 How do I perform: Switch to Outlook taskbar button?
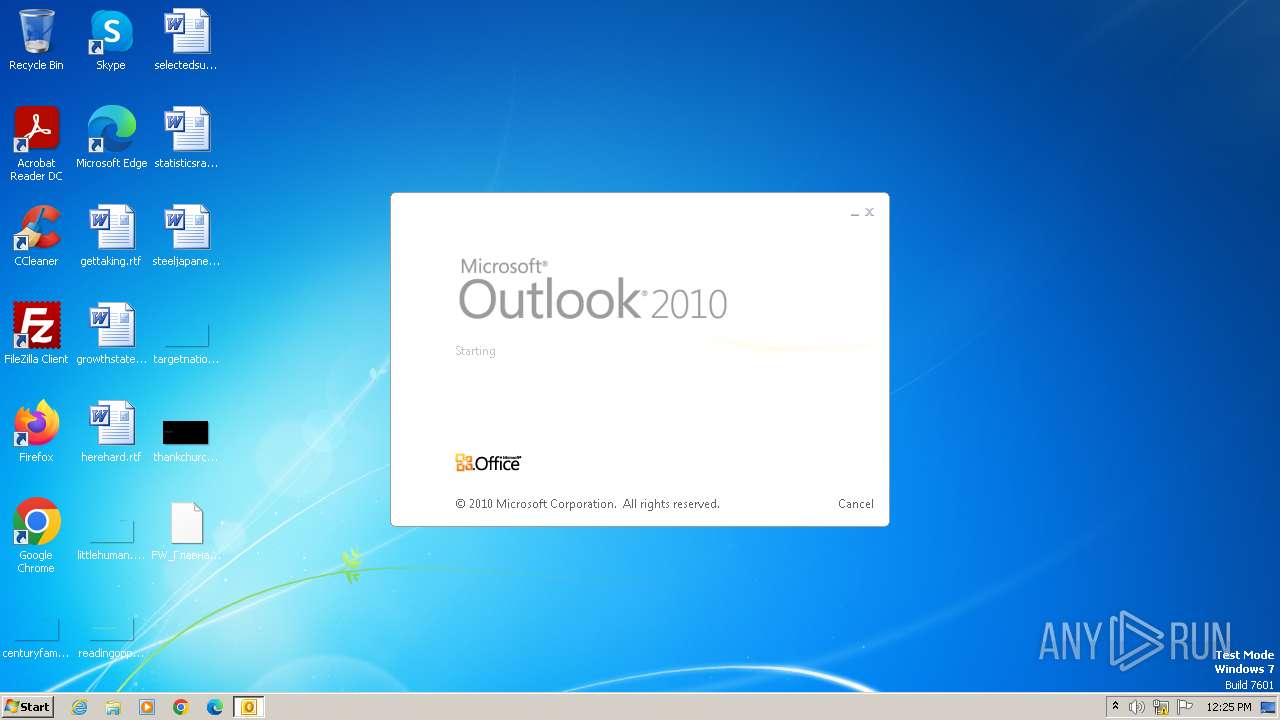[x=249, y=707]
